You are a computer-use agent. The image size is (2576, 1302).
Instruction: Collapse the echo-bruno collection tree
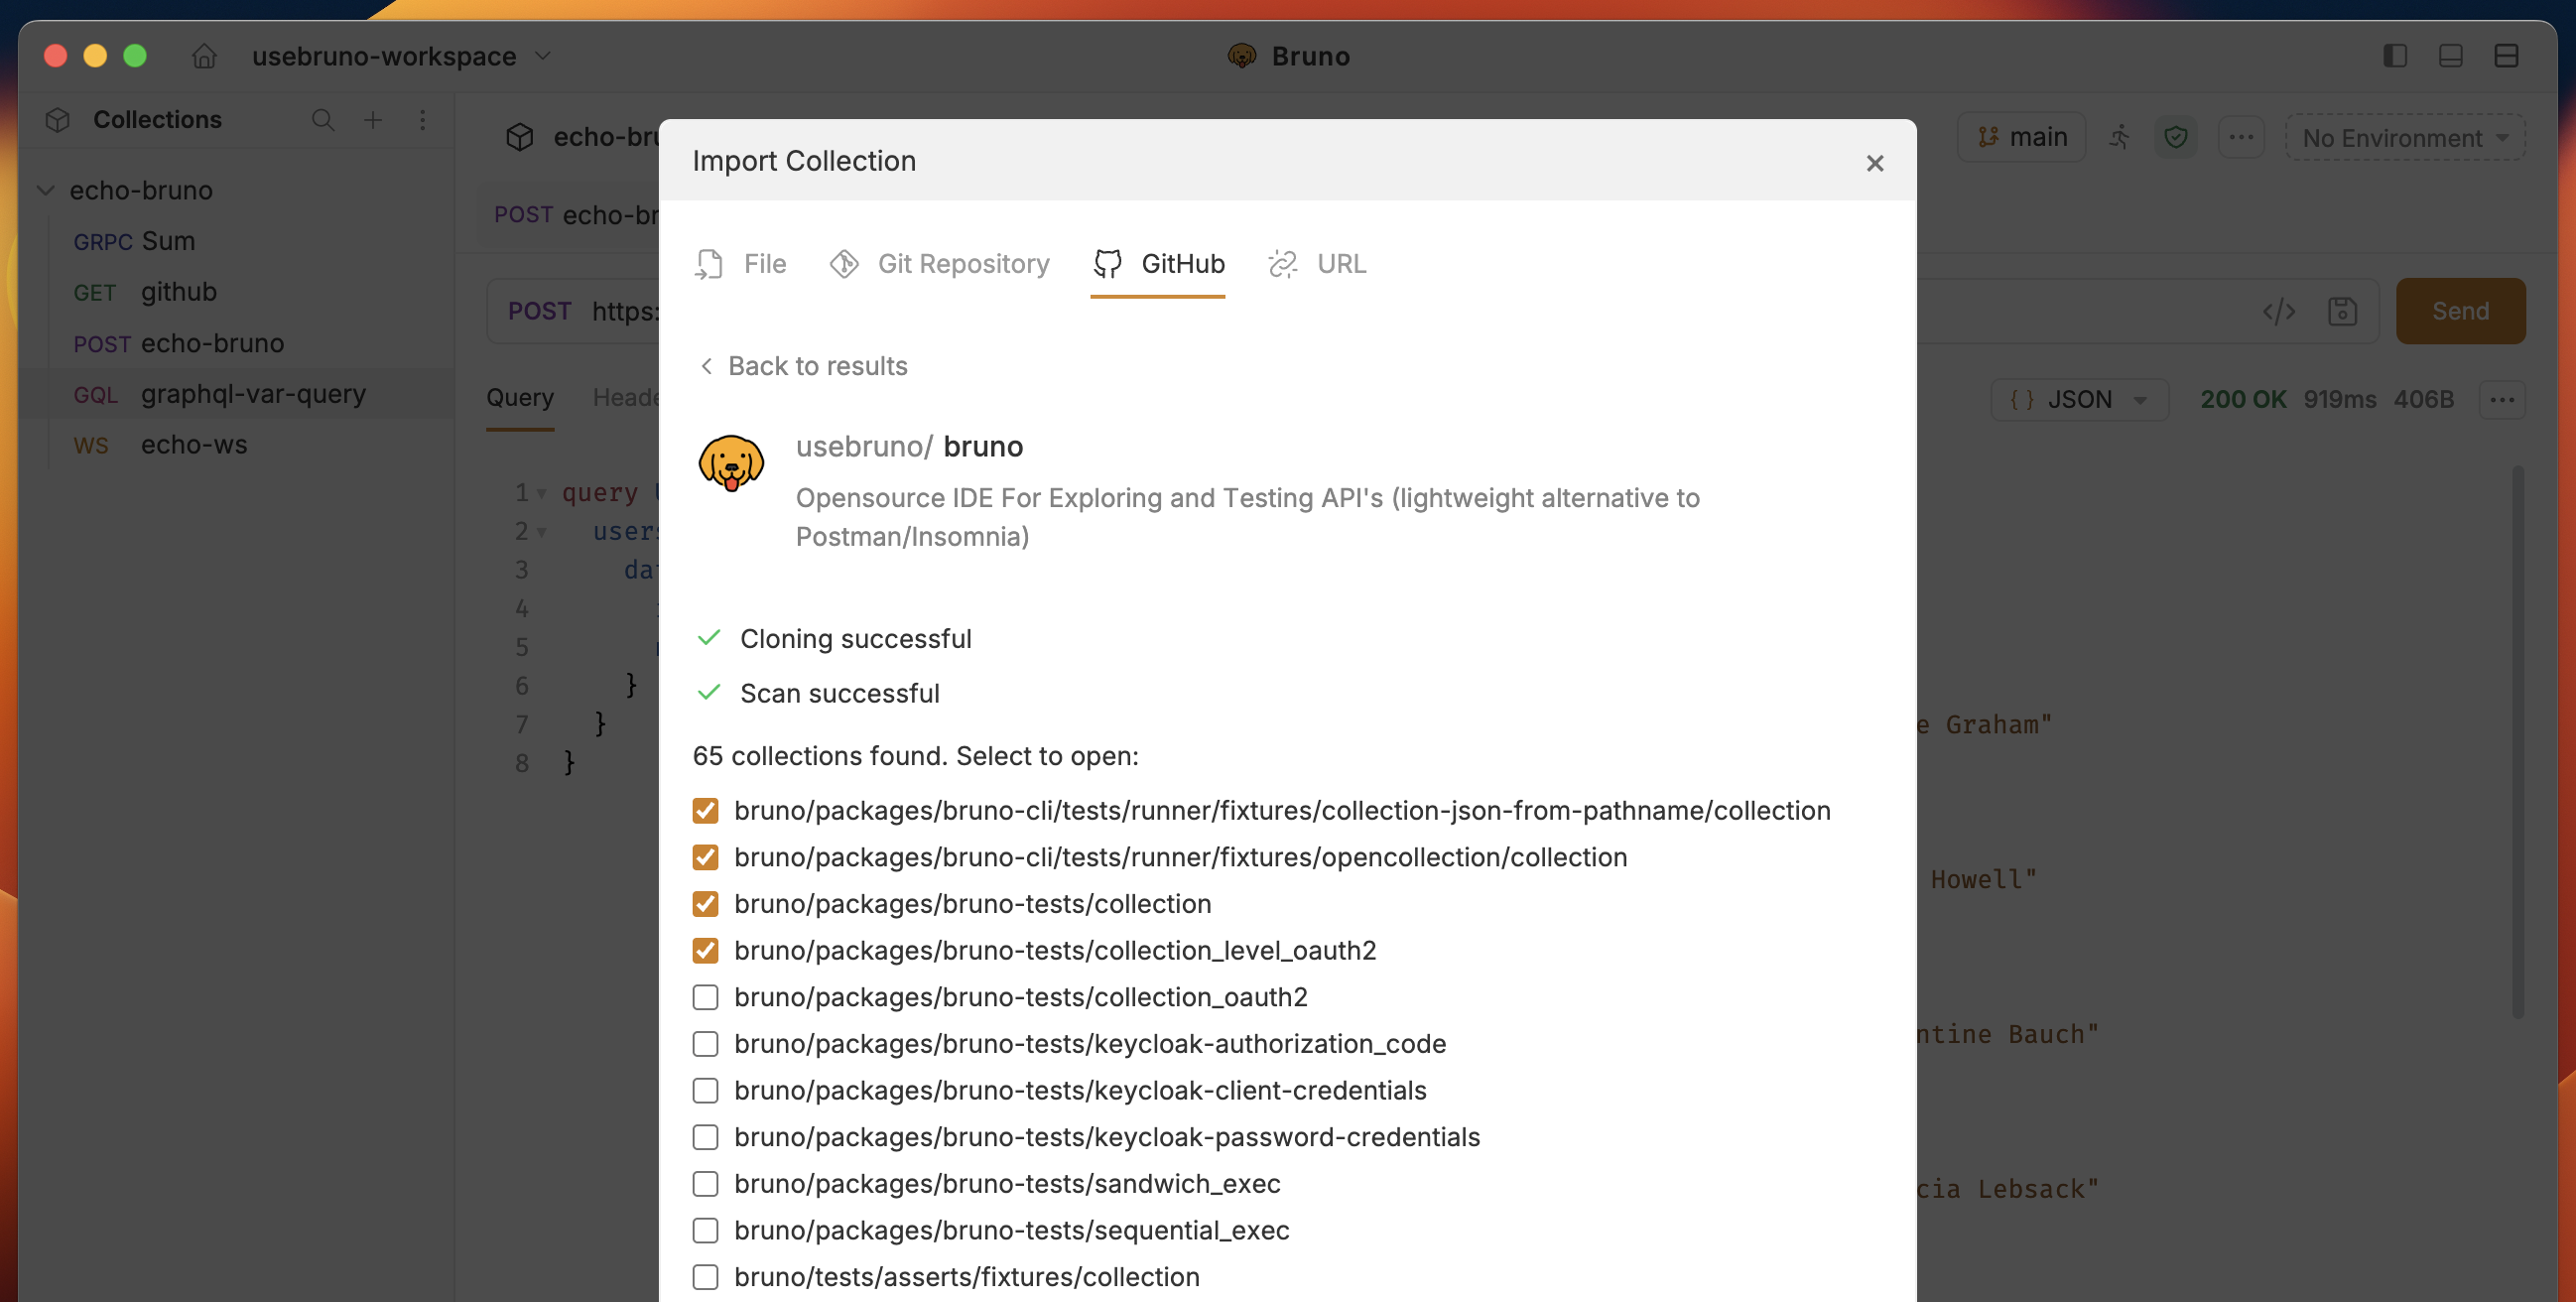46,190
